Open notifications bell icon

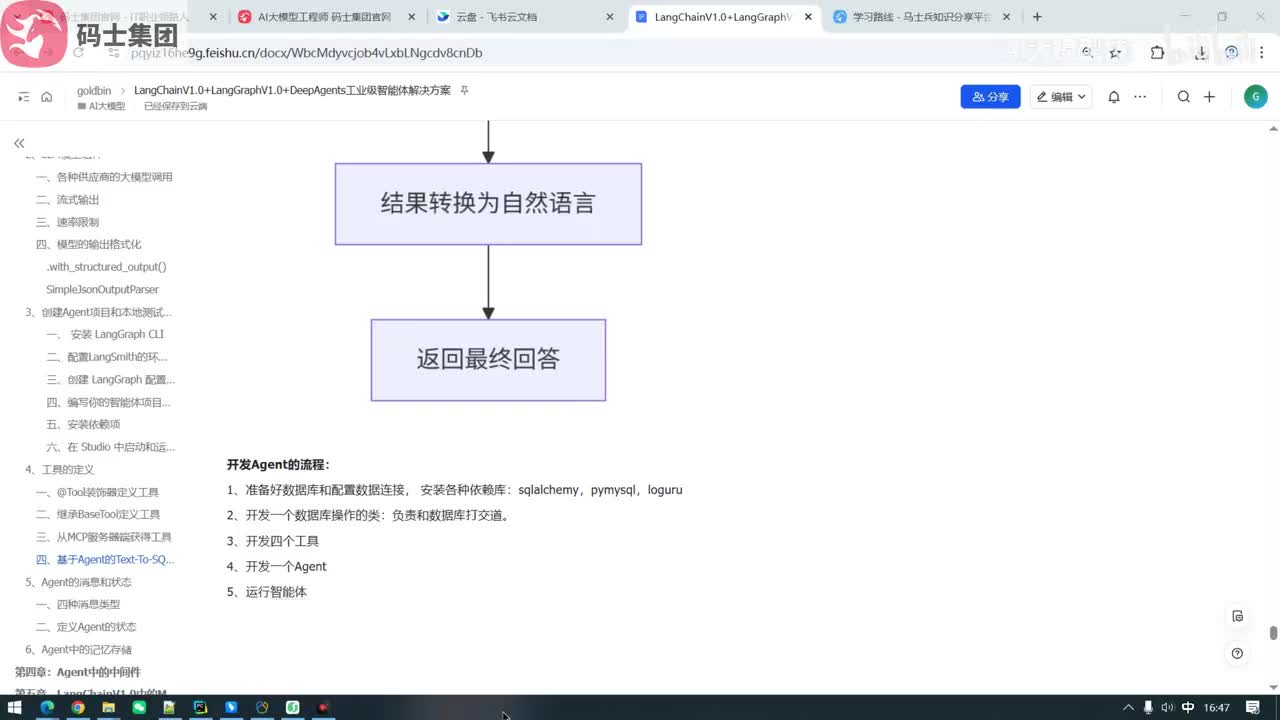[1114, 97]
